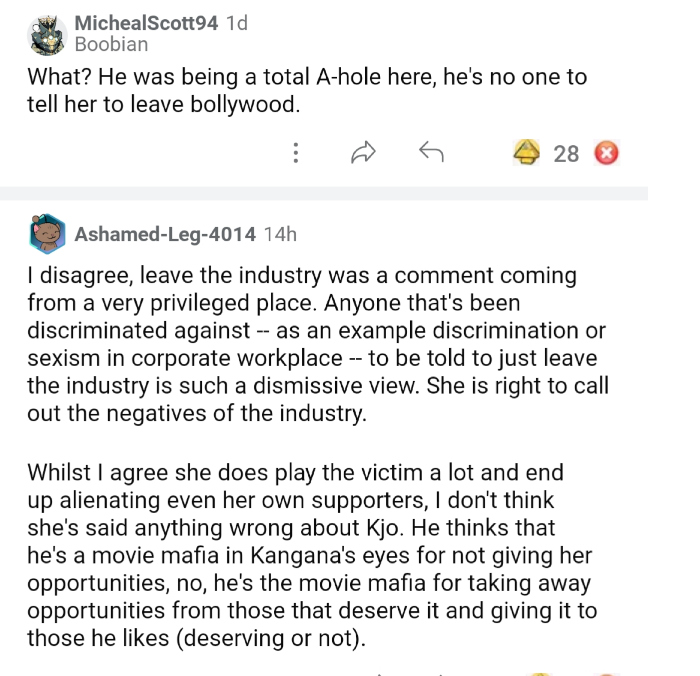Open more options on MichealScott94's comment
Viewport: 700px width, 676px height.
(296, 153)
